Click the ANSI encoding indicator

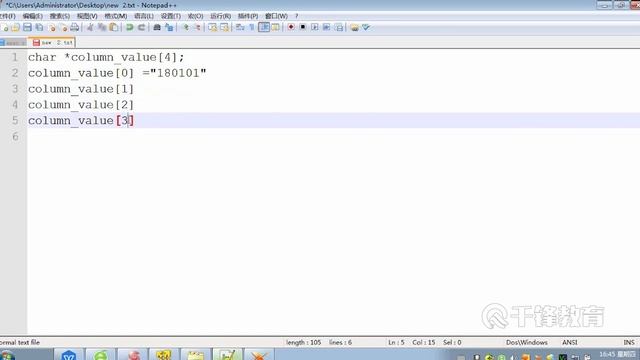point(570,342)
